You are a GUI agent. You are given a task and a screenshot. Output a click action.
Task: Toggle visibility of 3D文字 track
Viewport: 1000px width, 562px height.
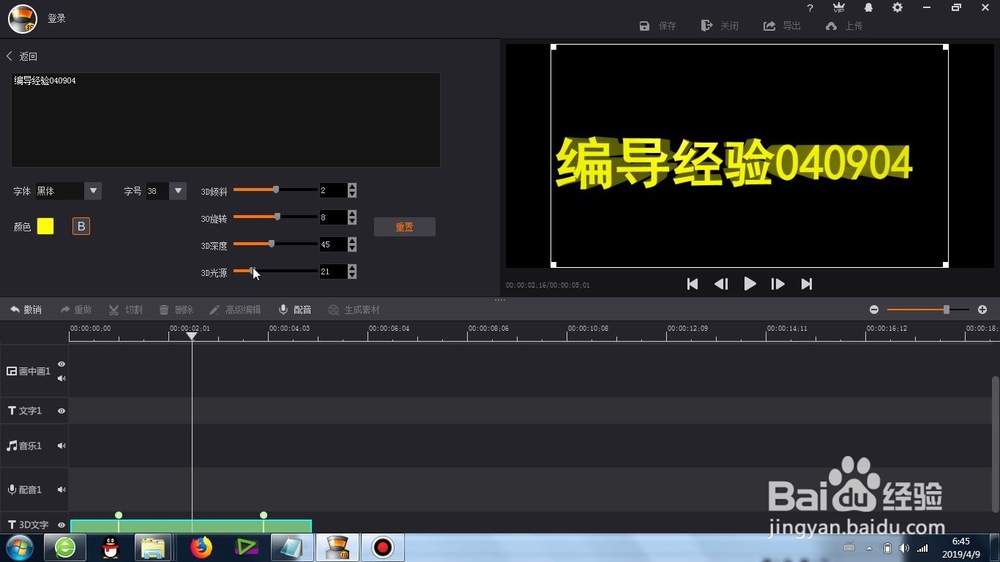61,525
